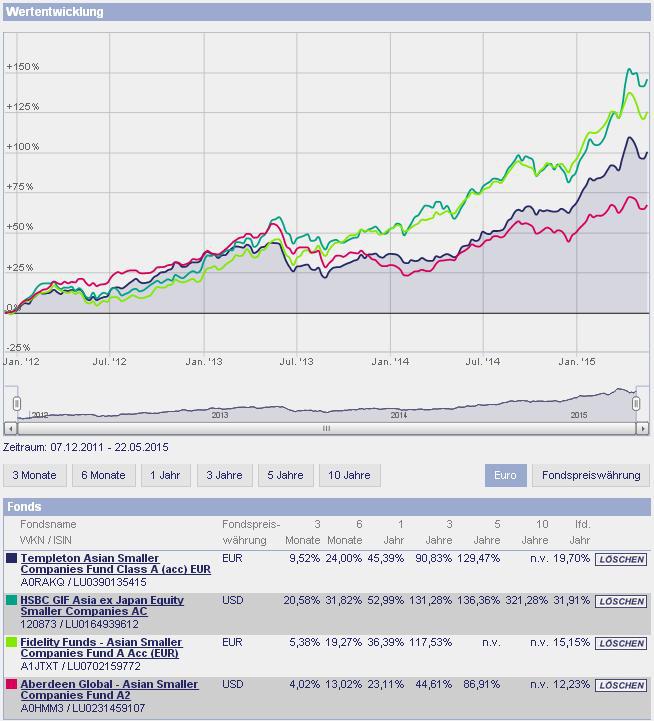Open Fidelity Funds Asian Smaller Companies link
The height and width of the screenshot is (721, 654).
pos(101,647)
